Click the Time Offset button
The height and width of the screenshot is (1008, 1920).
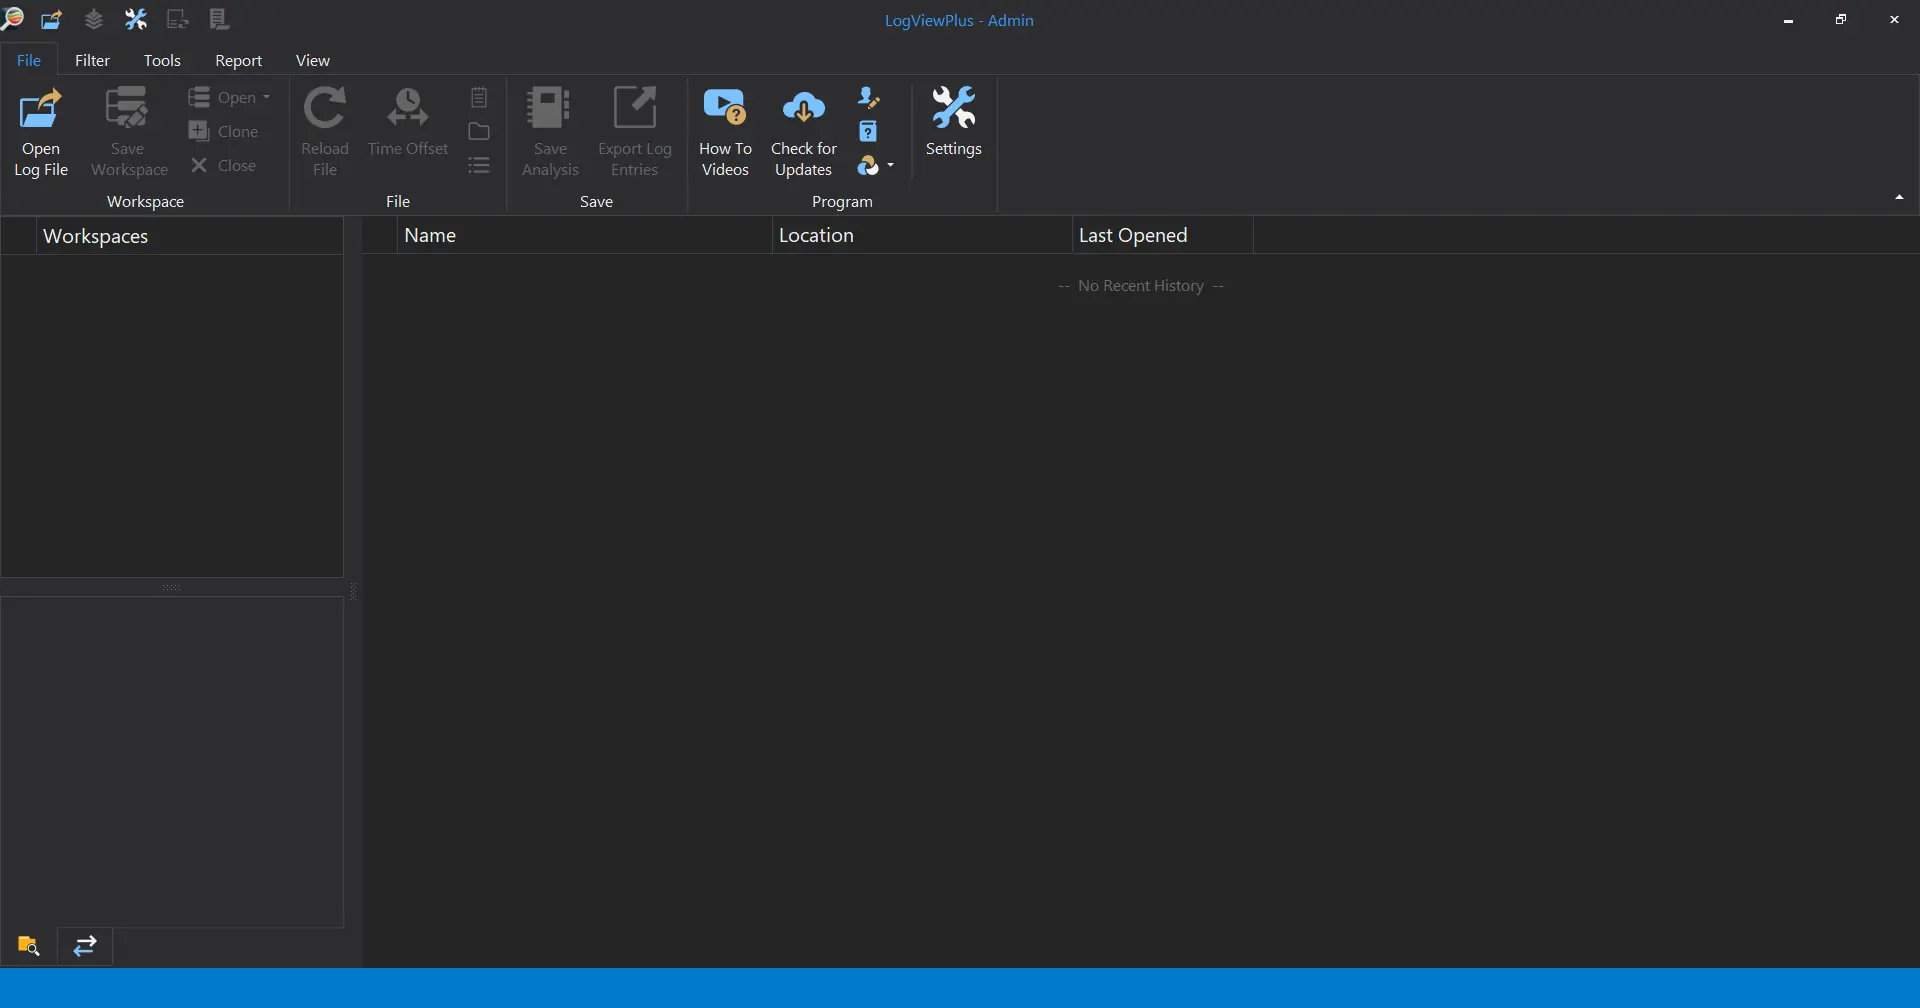tap(408, 123)
